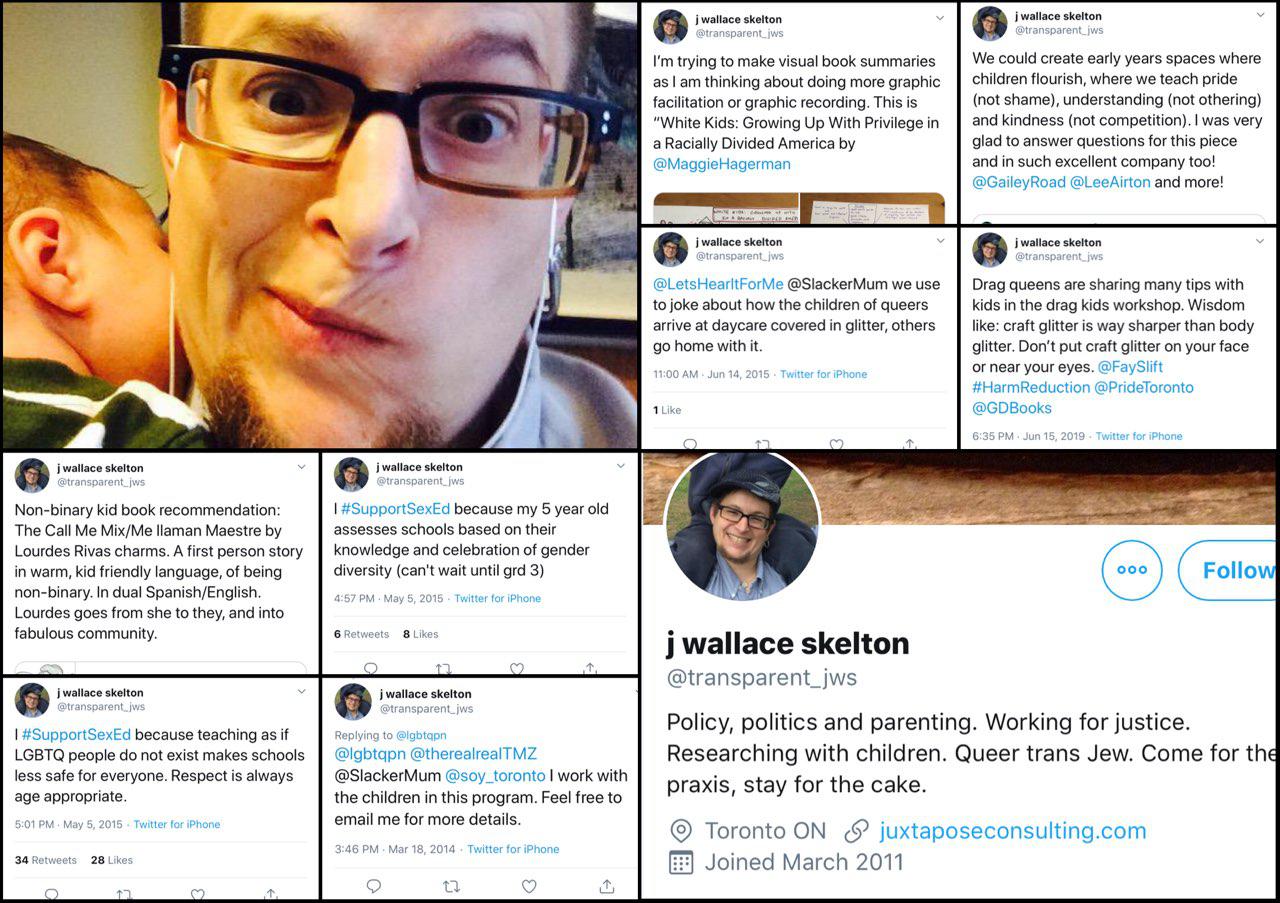Share the March 18, 2014 reply tweet
Image resolution: width=1280 pixels, height=903 pixels.
point(606,886)
